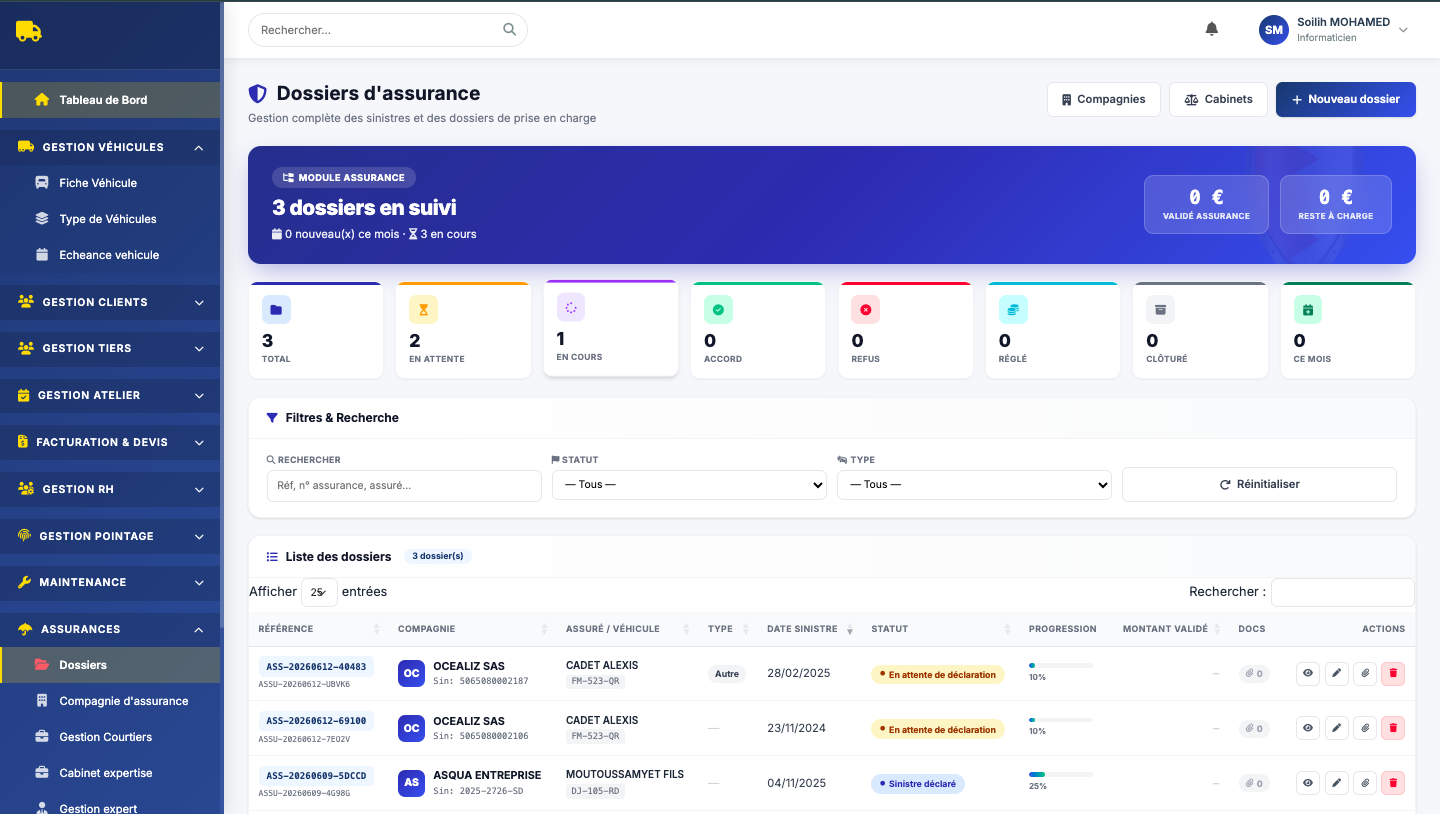Viewport: 1440px width, 814px height.
Task: Focus the global Rechercher search field
Action: [x=388, y=30]
